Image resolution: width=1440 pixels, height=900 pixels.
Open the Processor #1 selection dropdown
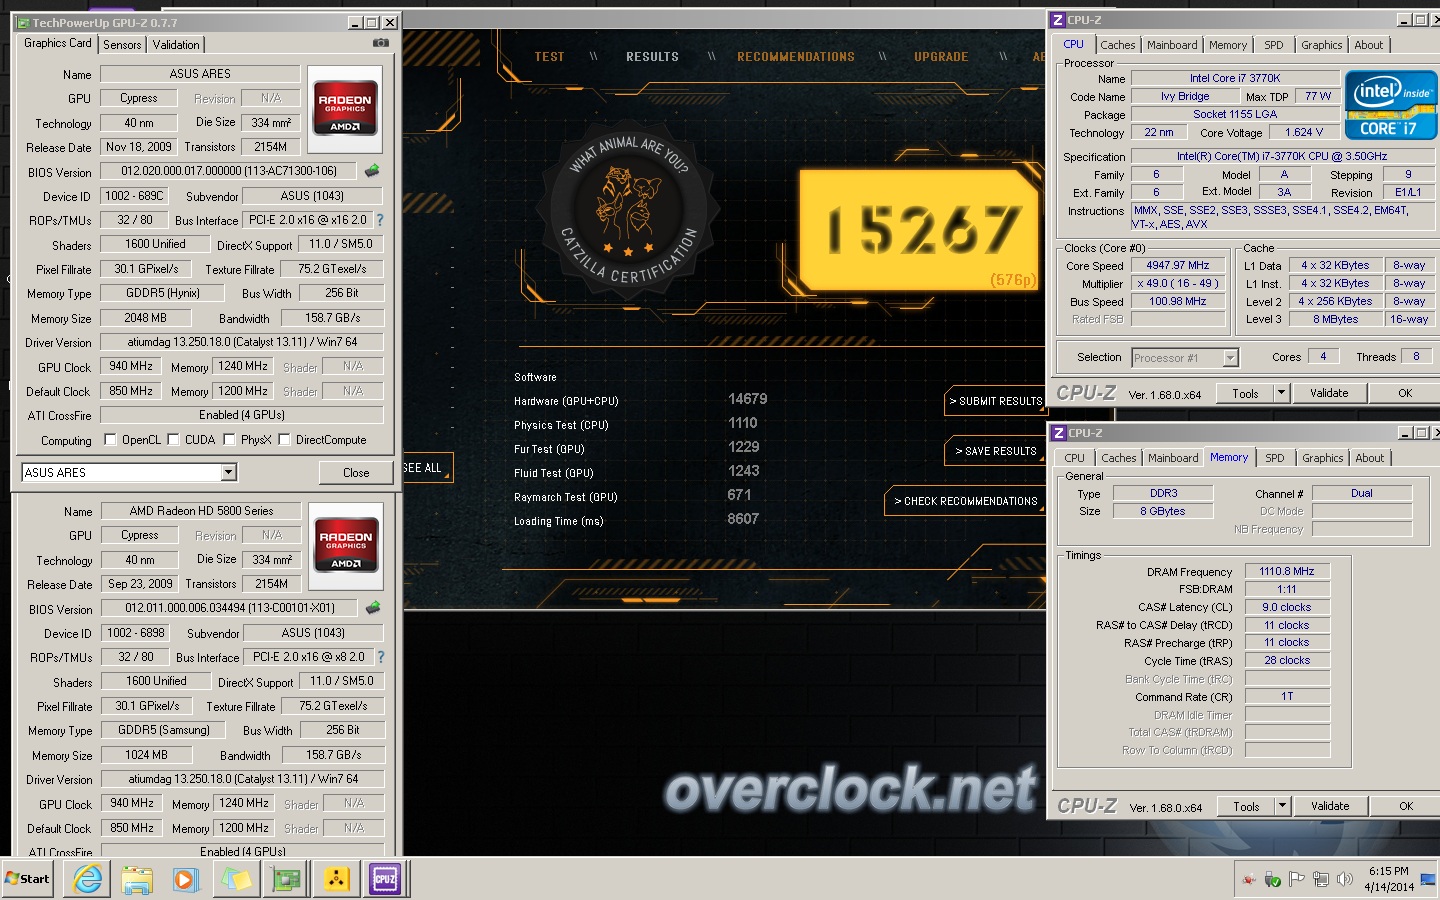coord(1230,358)
